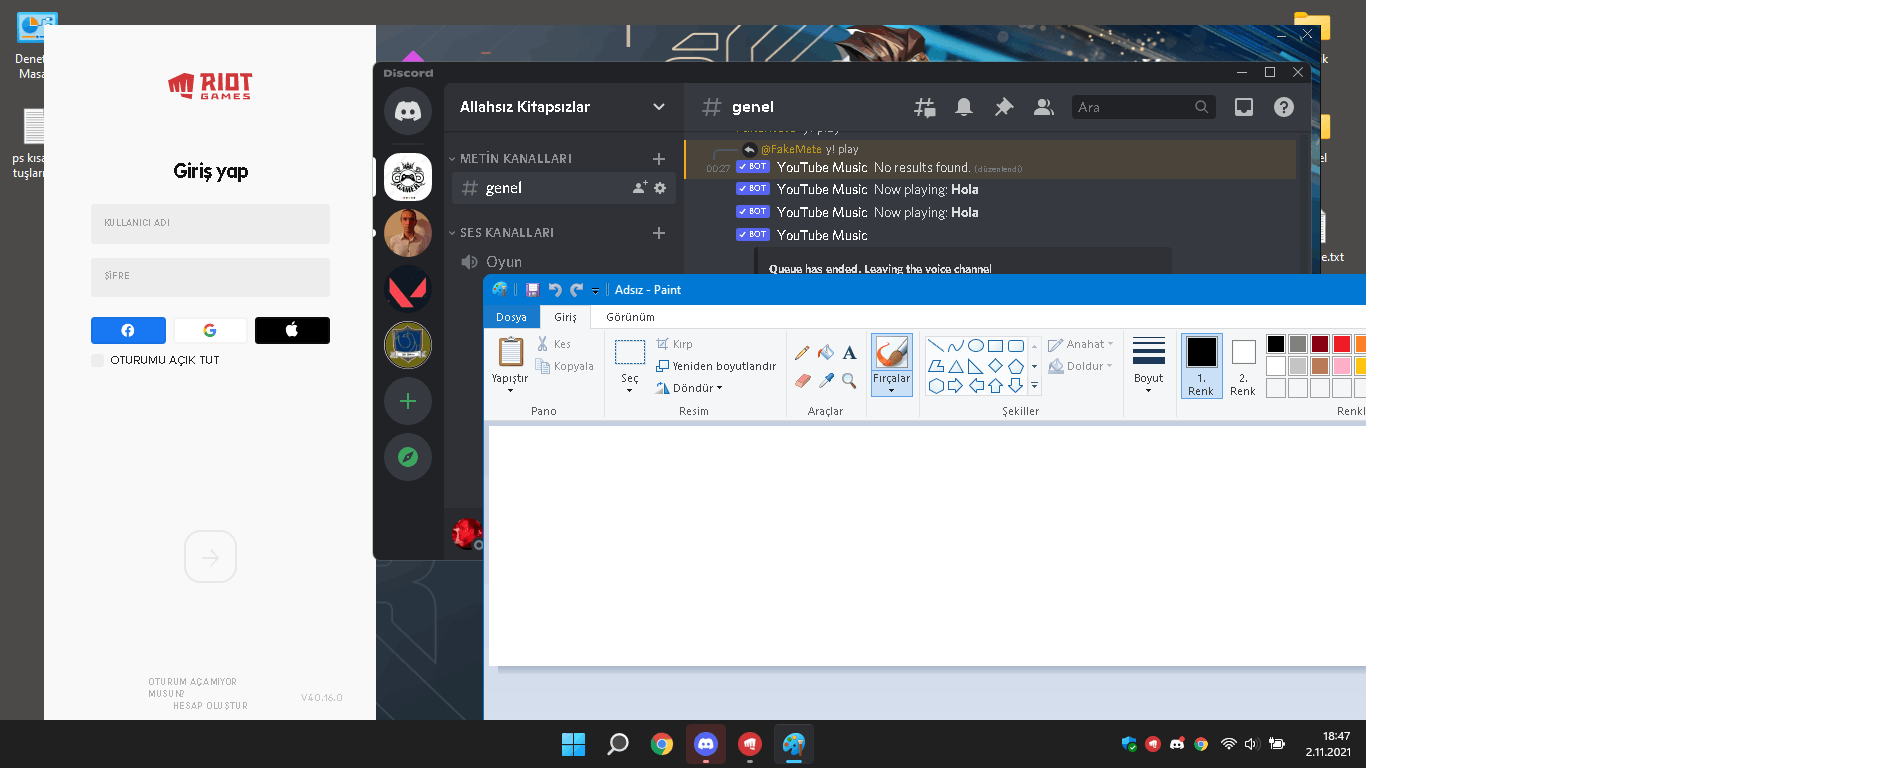Open the Valorant server icon in Discord
1898x768 pixels.
pyautogui.click(x=408, y=289)
